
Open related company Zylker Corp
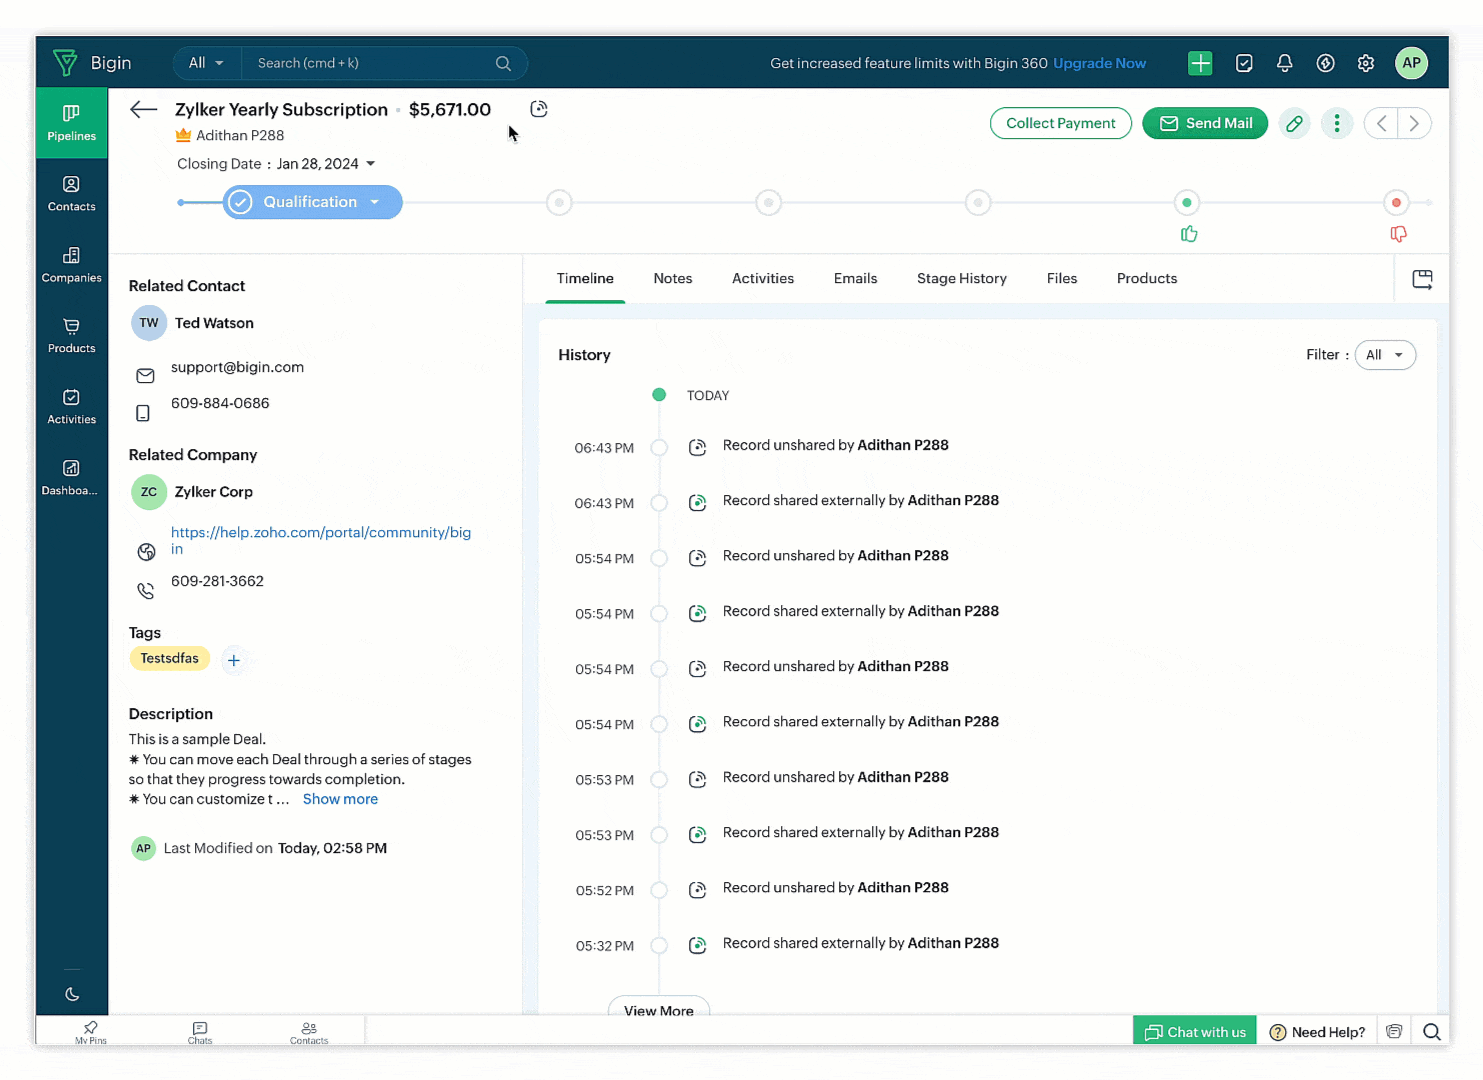coord(214,492)
